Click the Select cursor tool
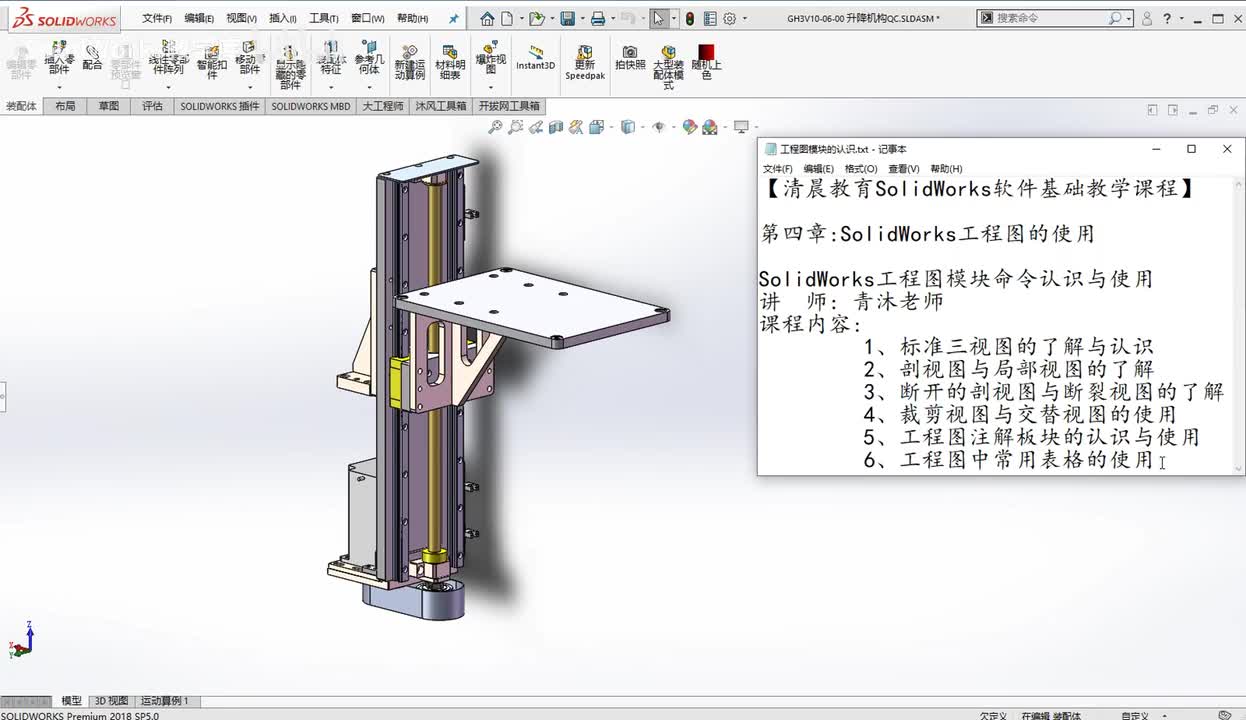 [x=658, y=18]
